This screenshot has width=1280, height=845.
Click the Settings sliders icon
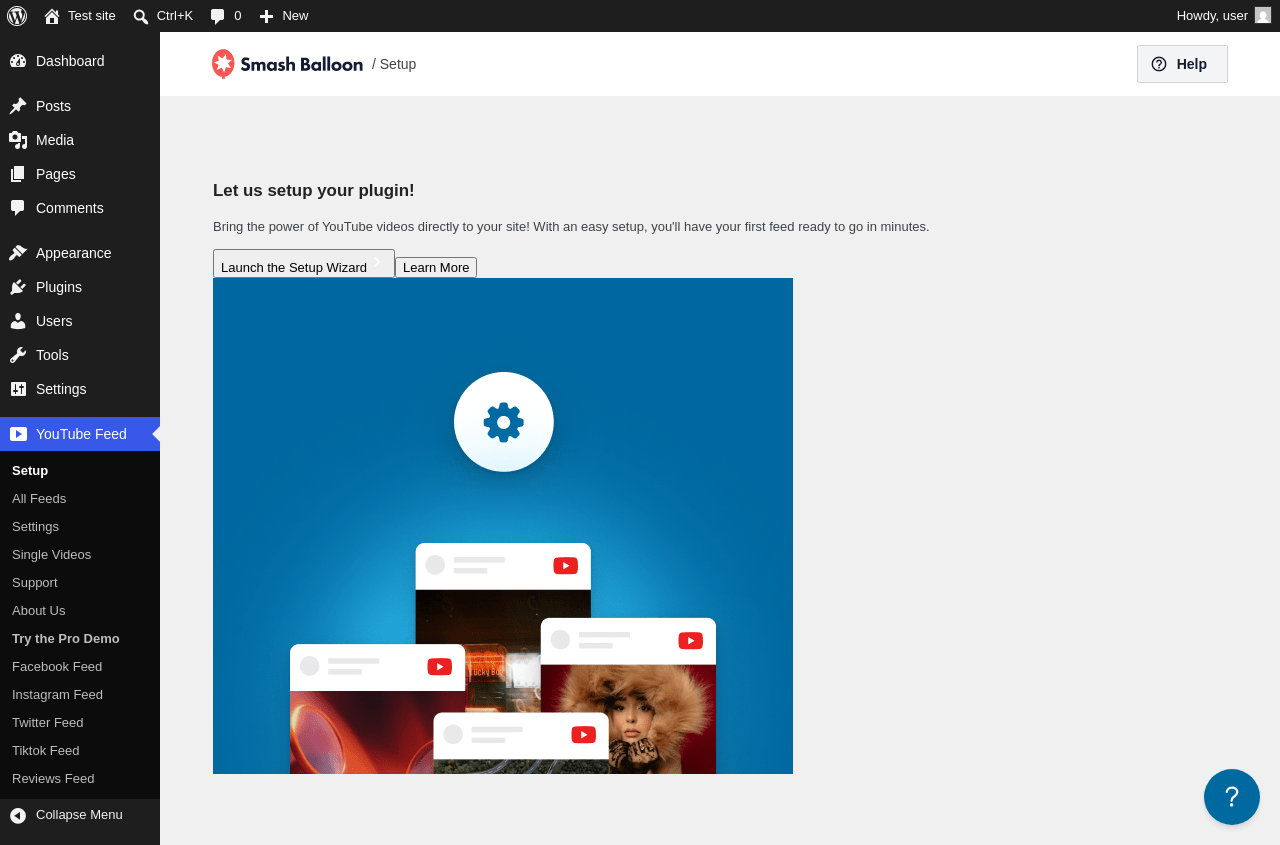click(x=18, y=389)
